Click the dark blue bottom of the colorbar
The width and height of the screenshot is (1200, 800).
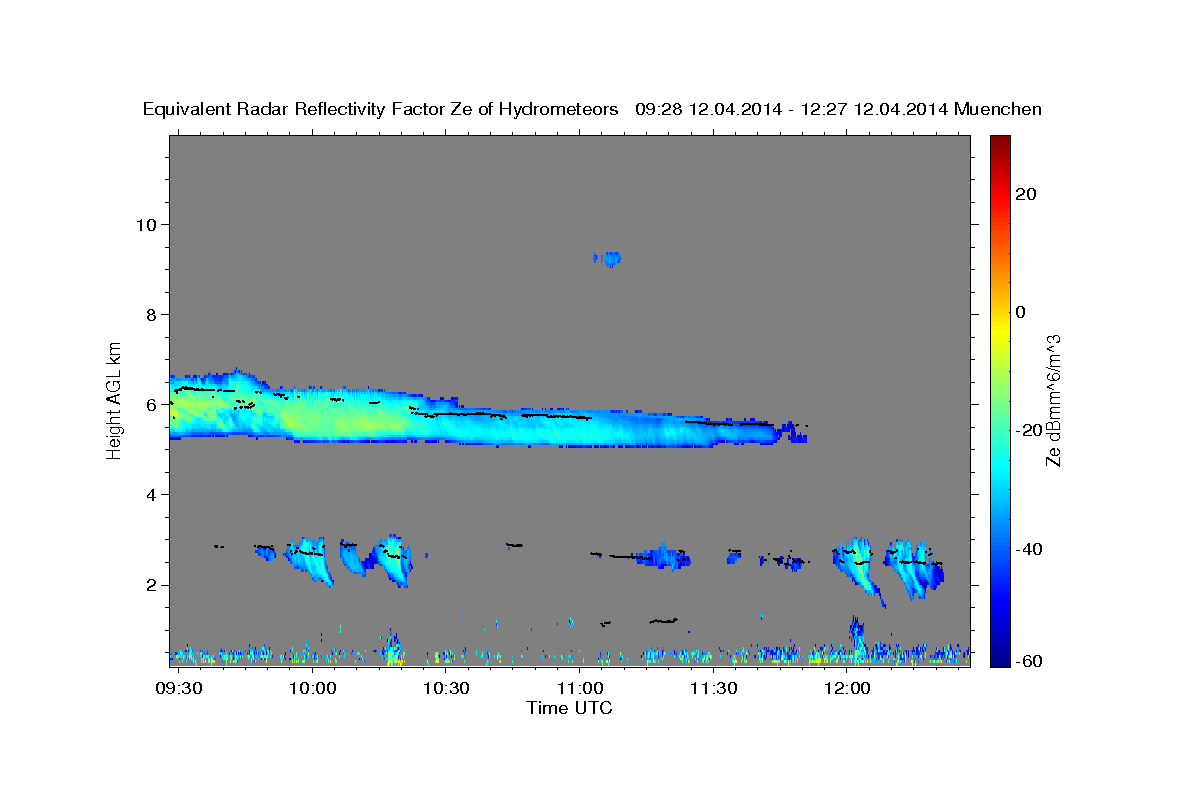[999, 655]
